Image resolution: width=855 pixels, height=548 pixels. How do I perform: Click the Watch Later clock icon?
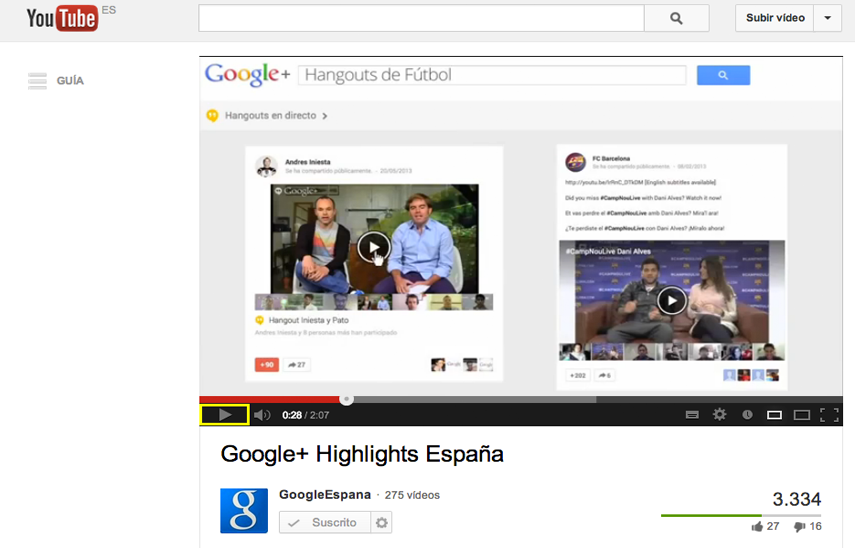[747, 415]
